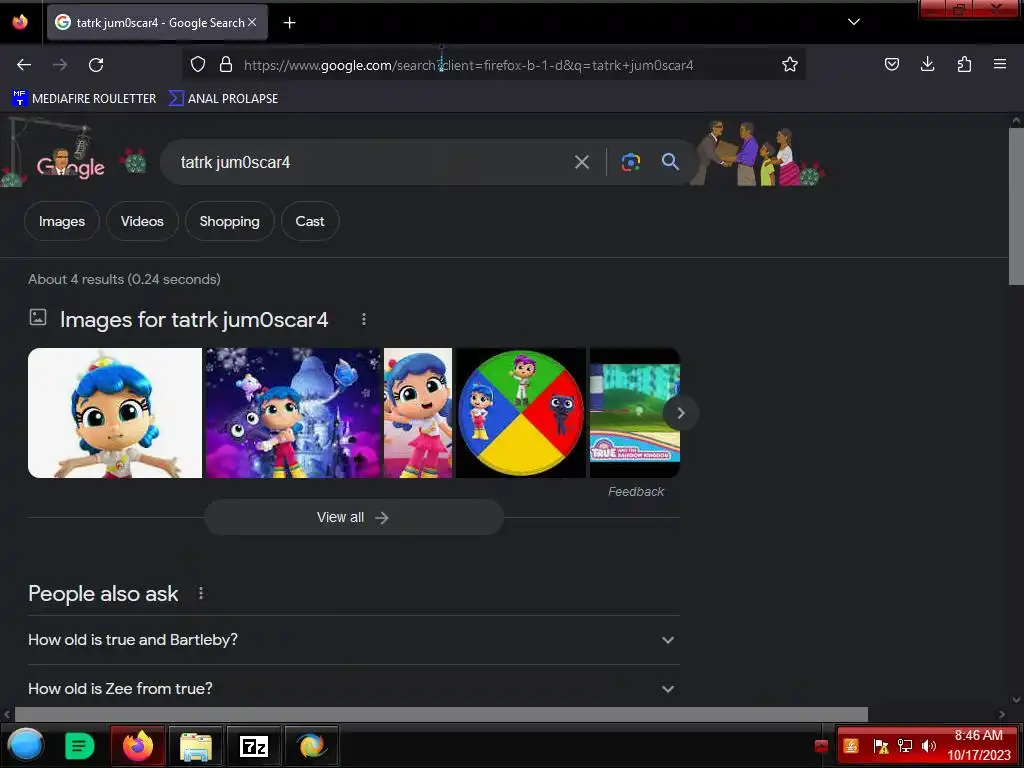
Task: Open the Windows Start orb
Action: [x=25, y=745]
